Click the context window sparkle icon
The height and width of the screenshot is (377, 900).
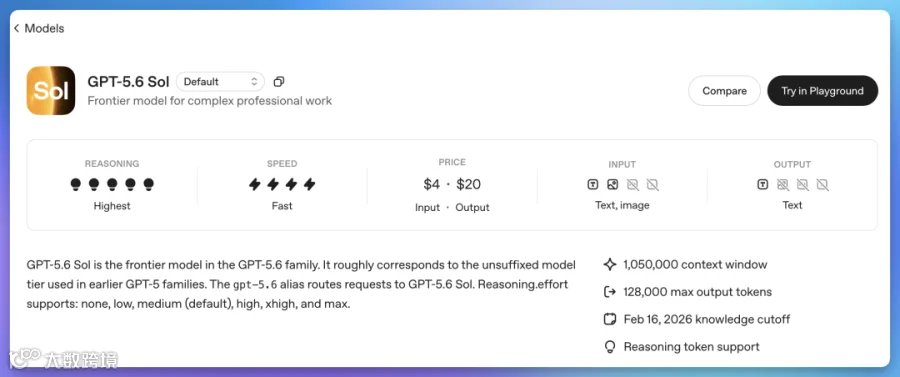[610, 265]
